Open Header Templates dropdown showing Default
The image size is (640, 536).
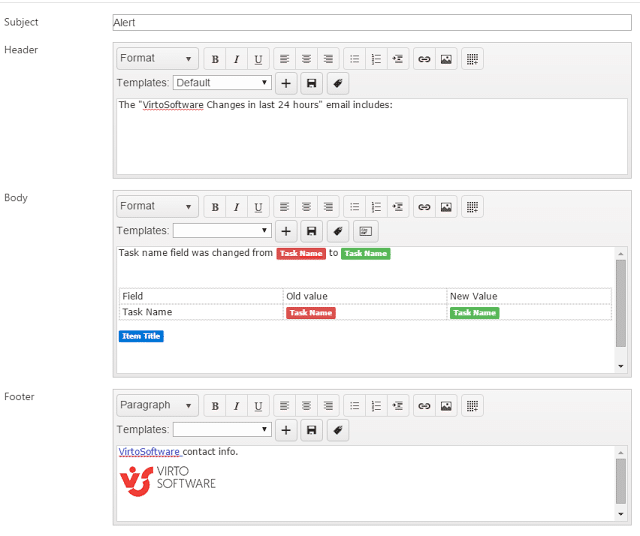point(222,82)
